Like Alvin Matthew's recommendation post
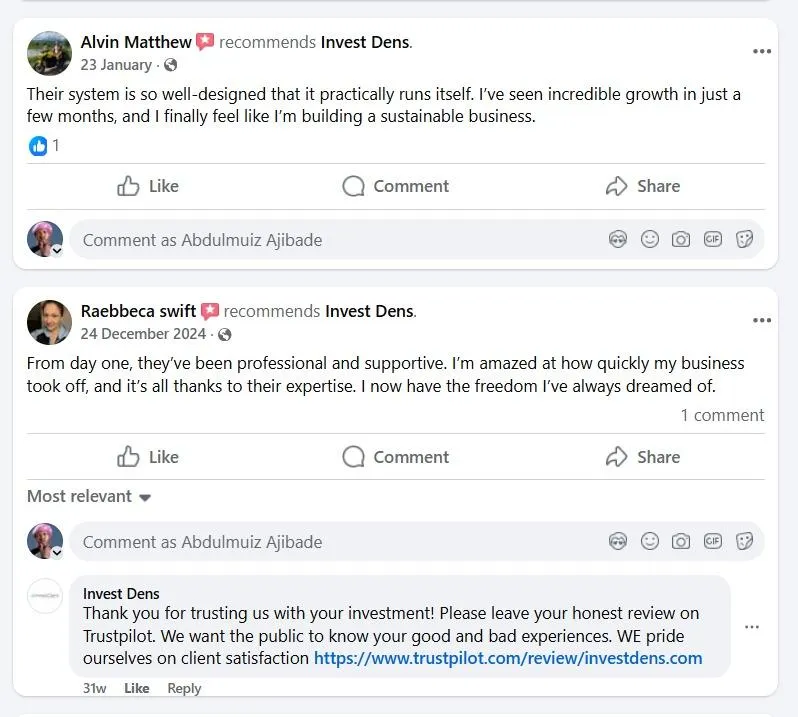Screen dimensions: 798x717 coord(148,186)
